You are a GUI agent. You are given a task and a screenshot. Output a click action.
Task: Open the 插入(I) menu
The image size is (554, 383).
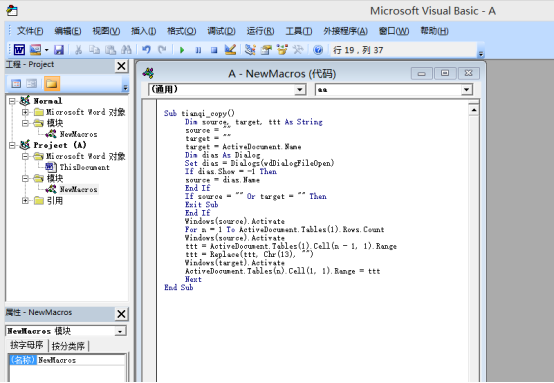[143, 31]
